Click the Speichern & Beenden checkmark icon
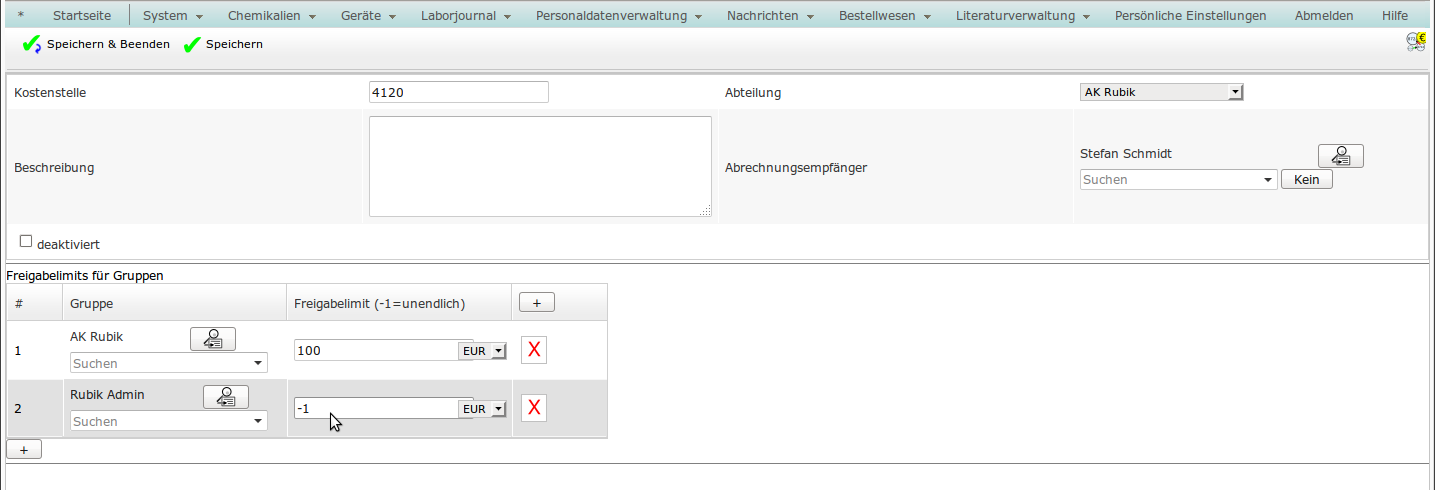The width and height of the screenshot is (1435, 490). coord(32,45)
